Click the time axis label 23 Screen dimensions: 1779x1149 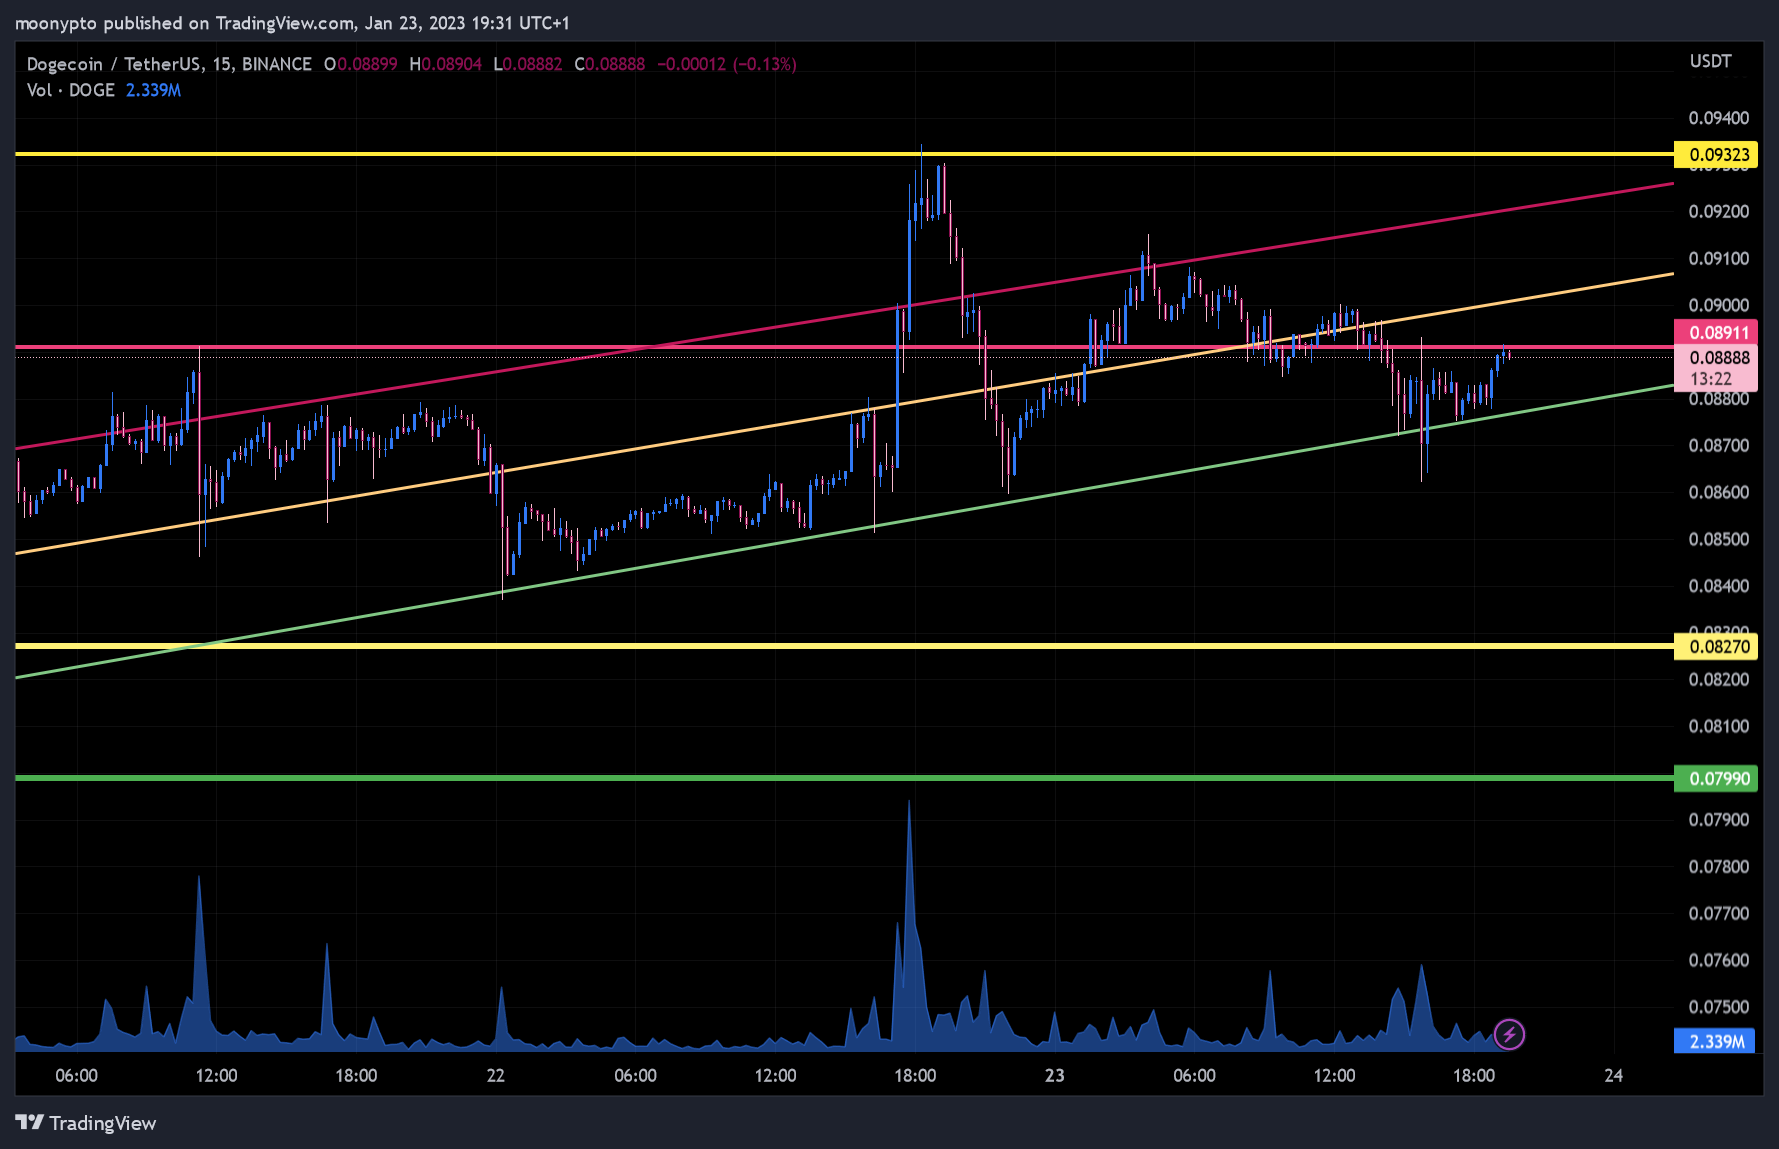1054,1075
